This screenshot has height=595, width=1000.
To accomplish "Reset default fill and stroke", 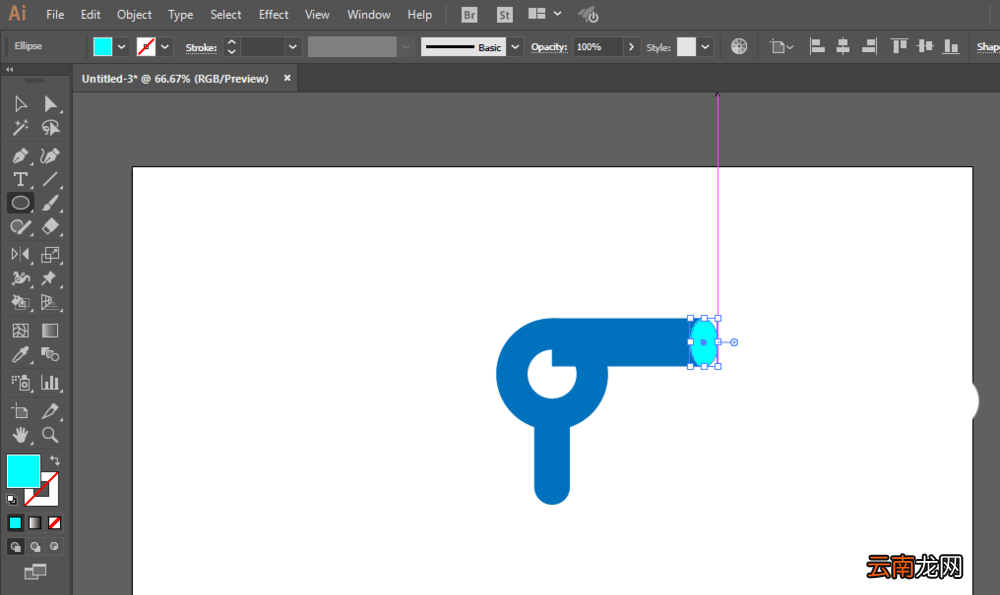I will pyautogui.click(x=11, y=499).
